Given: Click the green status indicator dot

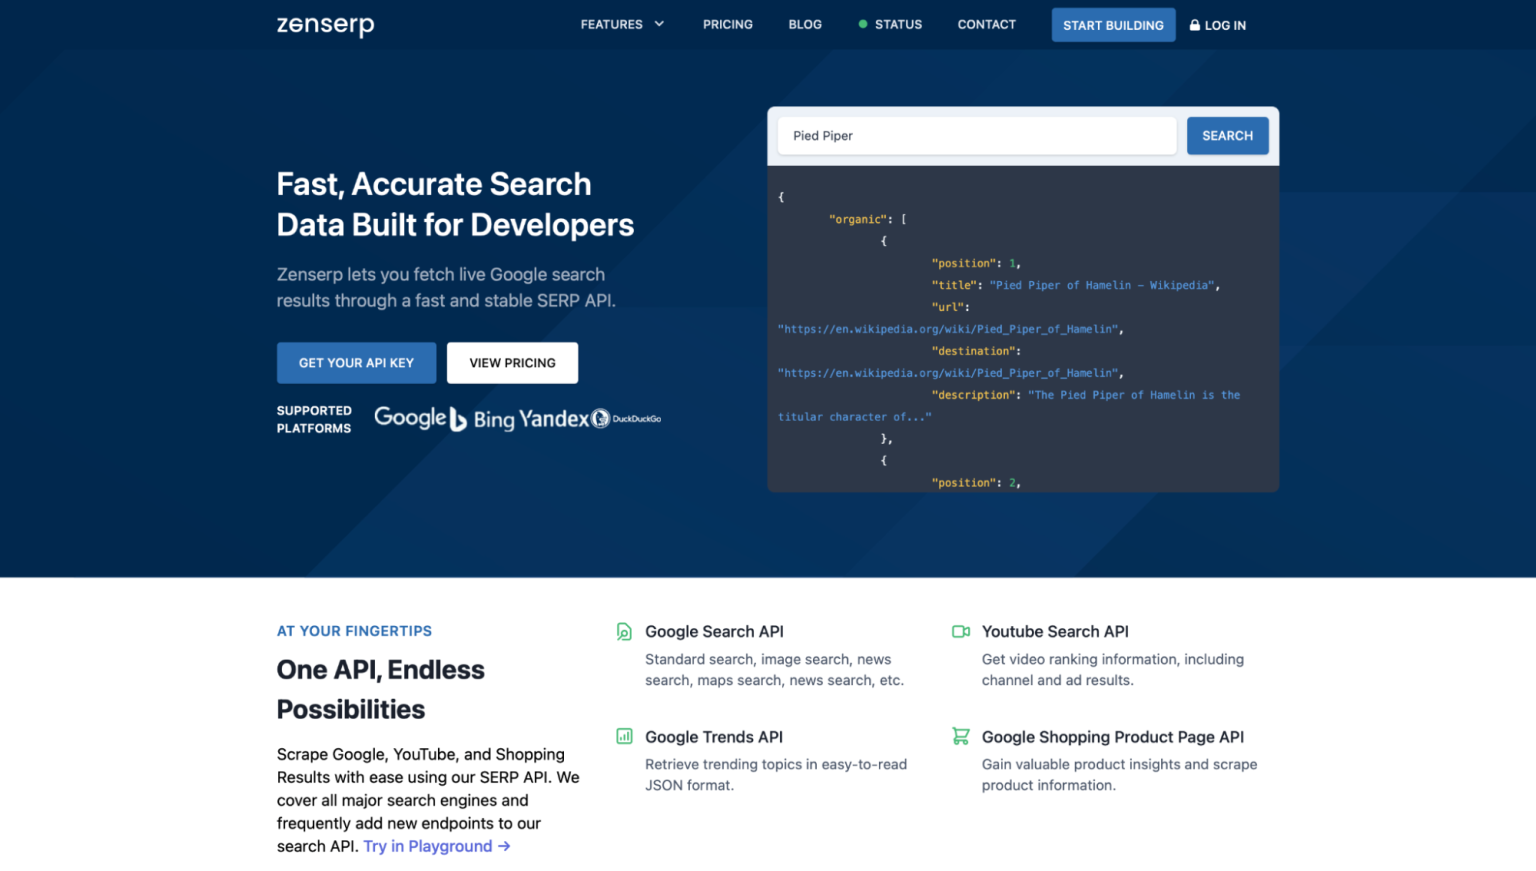Looking at the screenshot, I should point(862,24).
